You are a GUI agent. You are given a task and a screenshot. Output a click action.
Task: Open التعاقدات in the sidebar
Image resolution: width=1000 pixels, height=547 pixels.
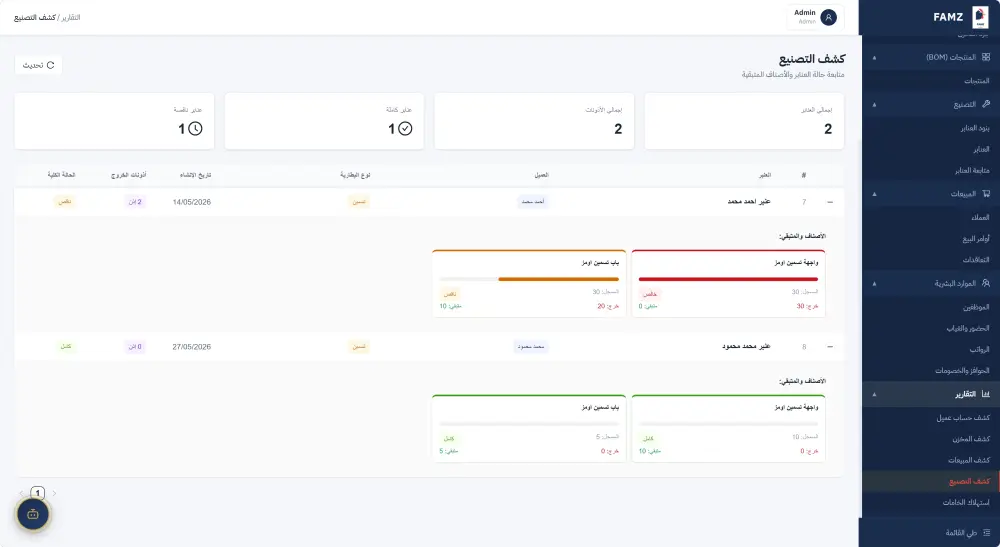(x=976, y=259)
